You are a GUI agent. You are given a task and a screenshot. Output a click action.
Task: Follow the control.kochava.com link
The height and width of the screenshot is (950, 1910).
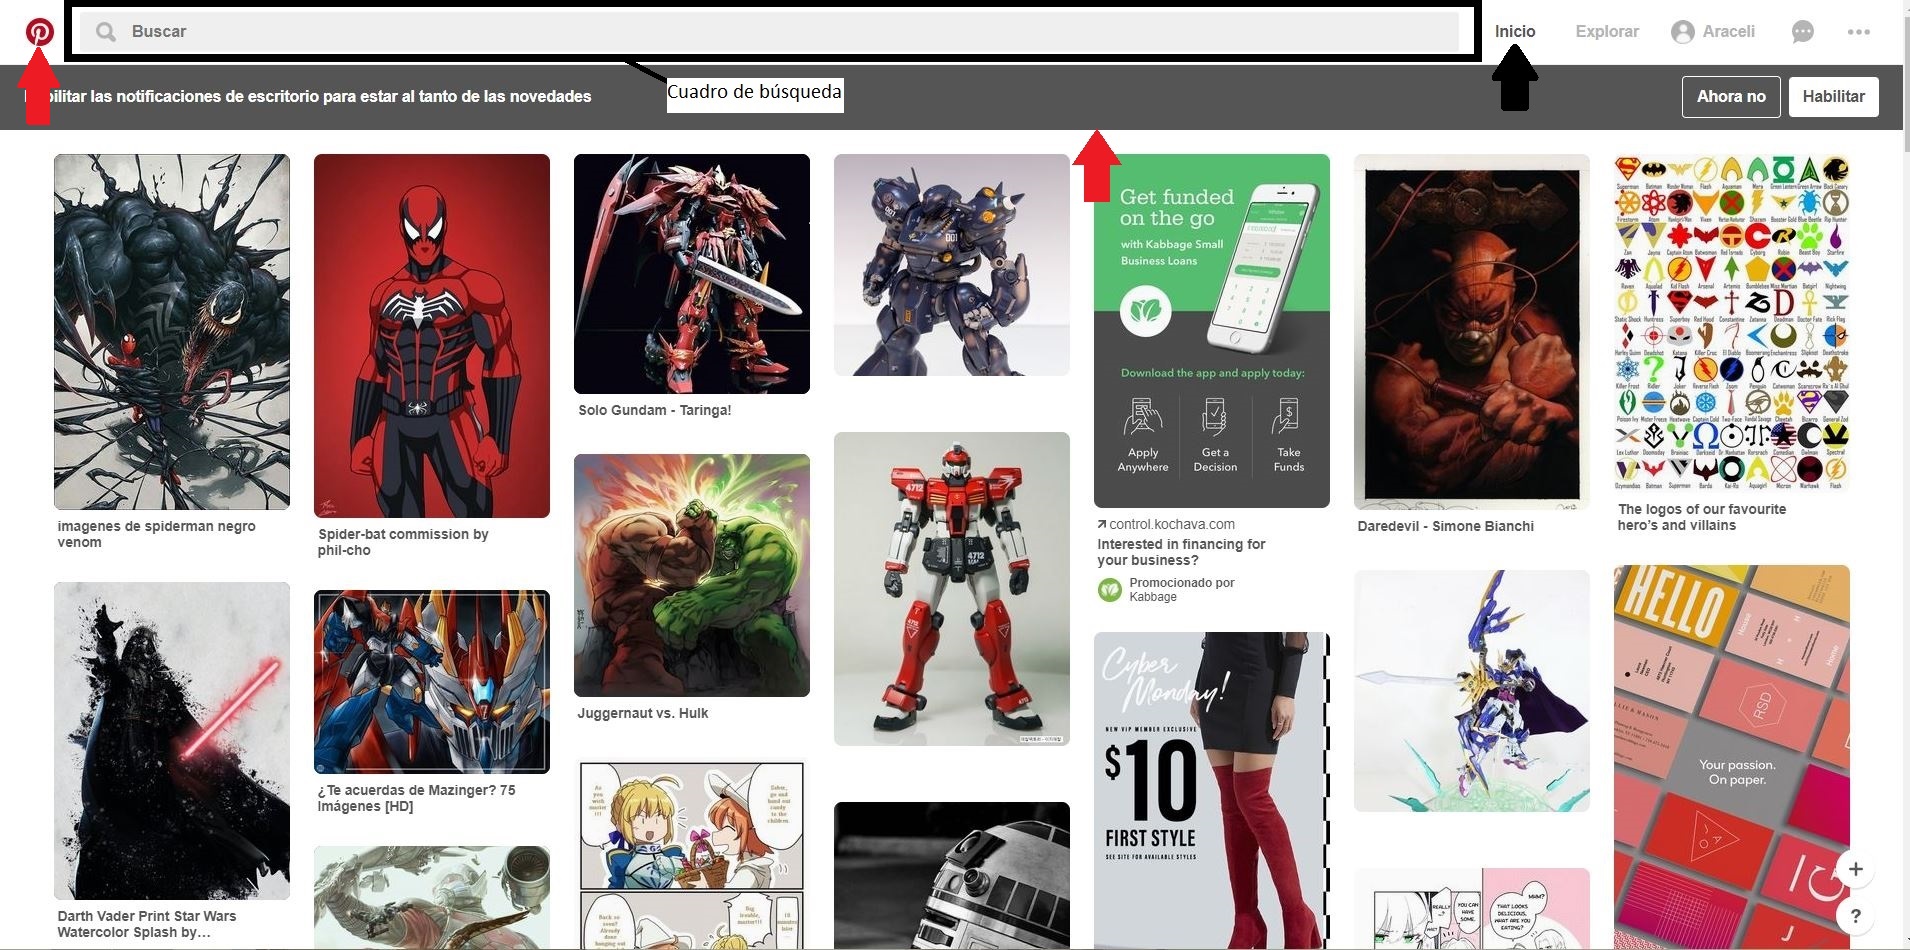pos(1172,524)
